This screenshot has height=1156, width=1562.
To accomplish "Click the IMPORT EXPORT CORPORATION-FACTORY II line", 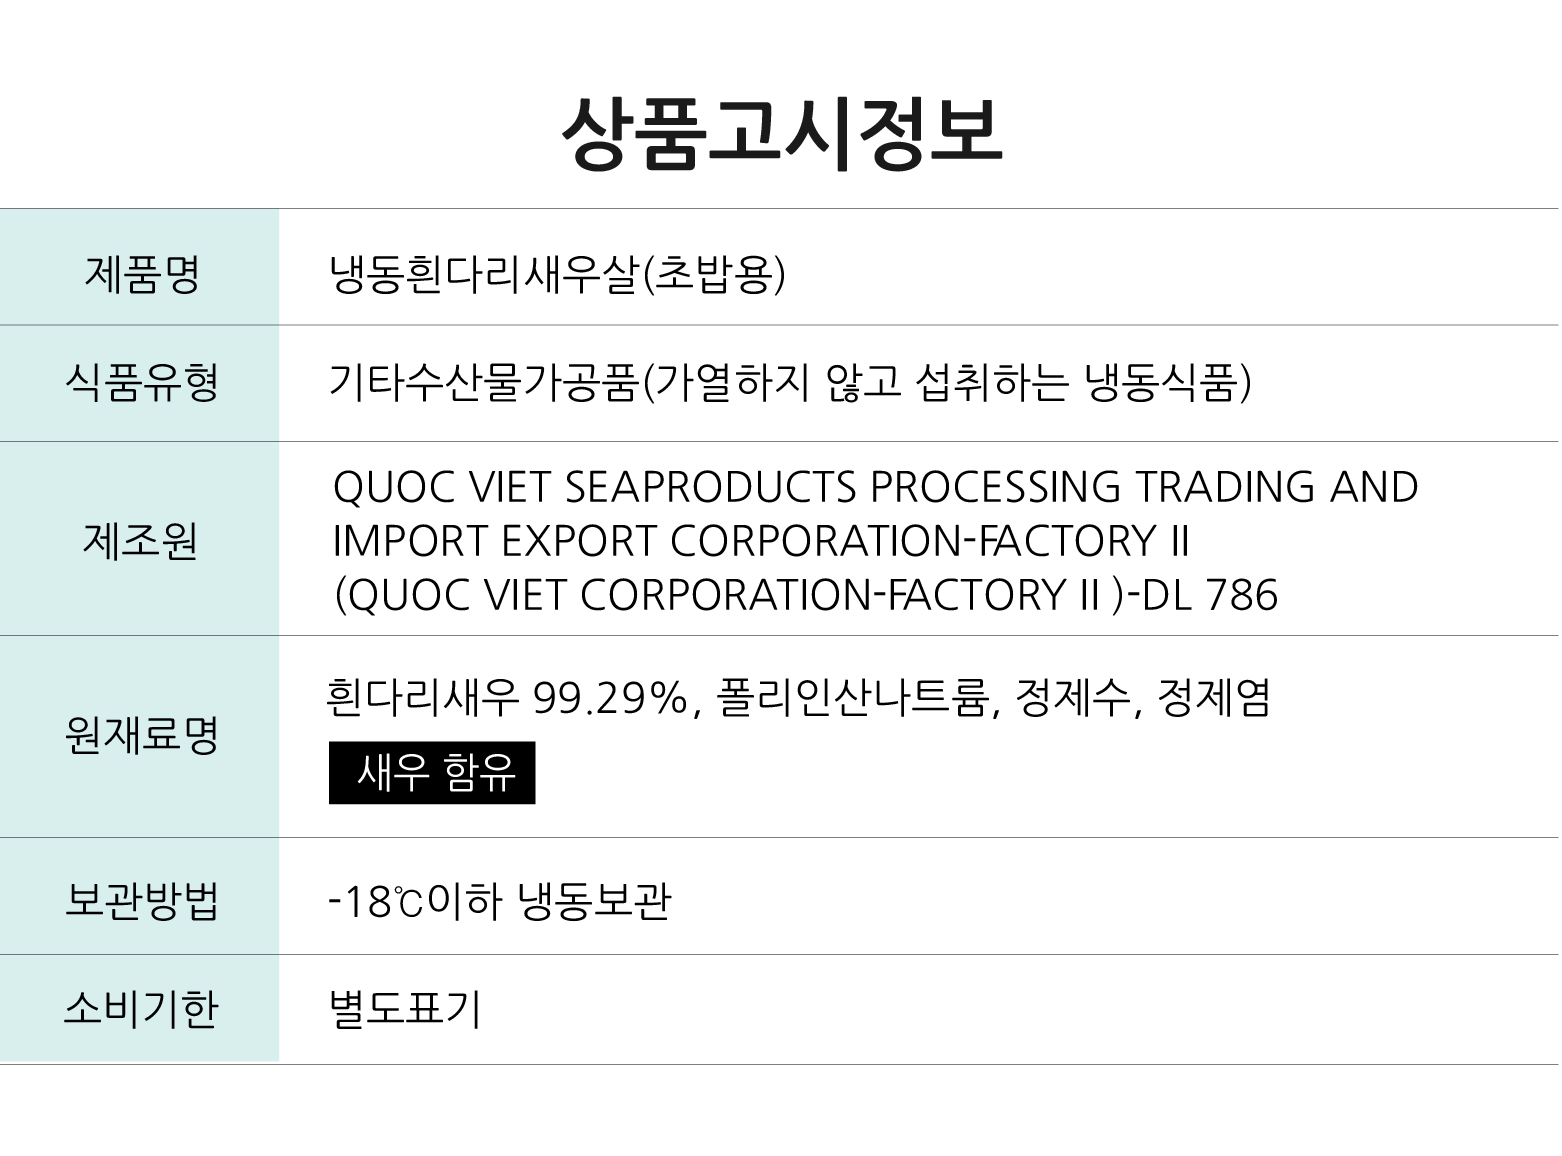I will (x=760, y=541).
